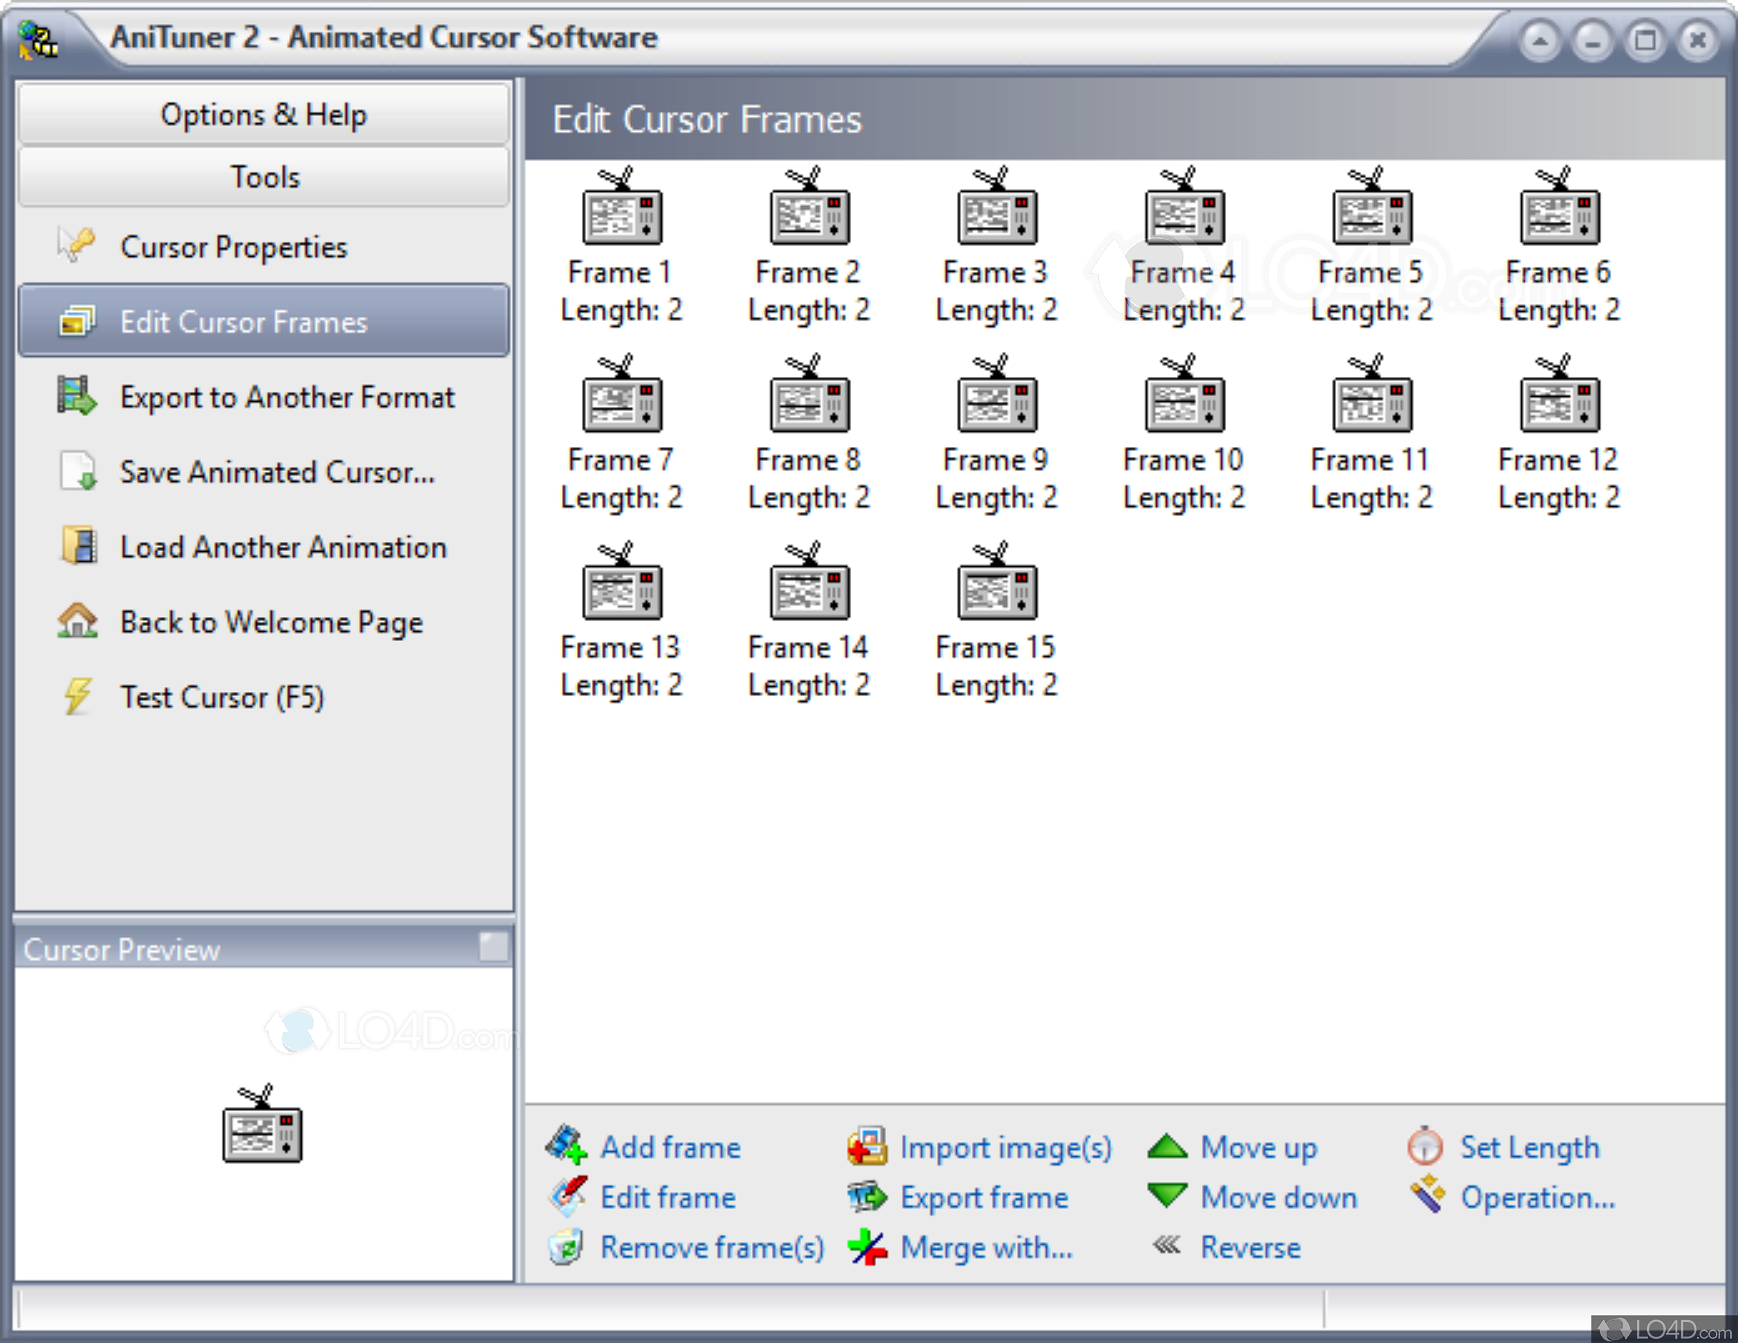Roll up window with title bar arrow
Image resolution: width=1738 pixels, height=1343 pixels.
click(1540, 41)
